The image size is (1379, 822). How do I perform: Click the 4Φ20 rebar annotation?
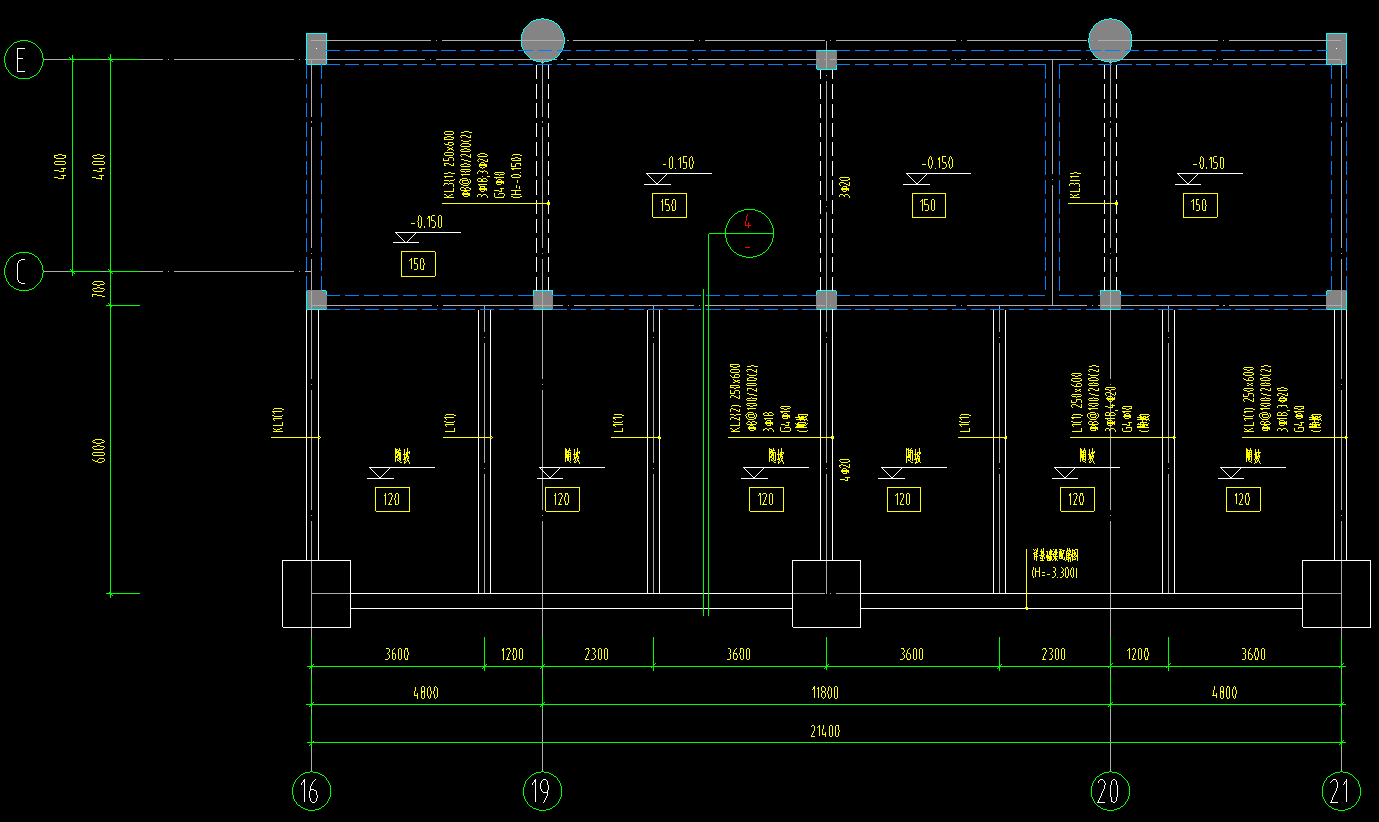(x=844, y=470)
